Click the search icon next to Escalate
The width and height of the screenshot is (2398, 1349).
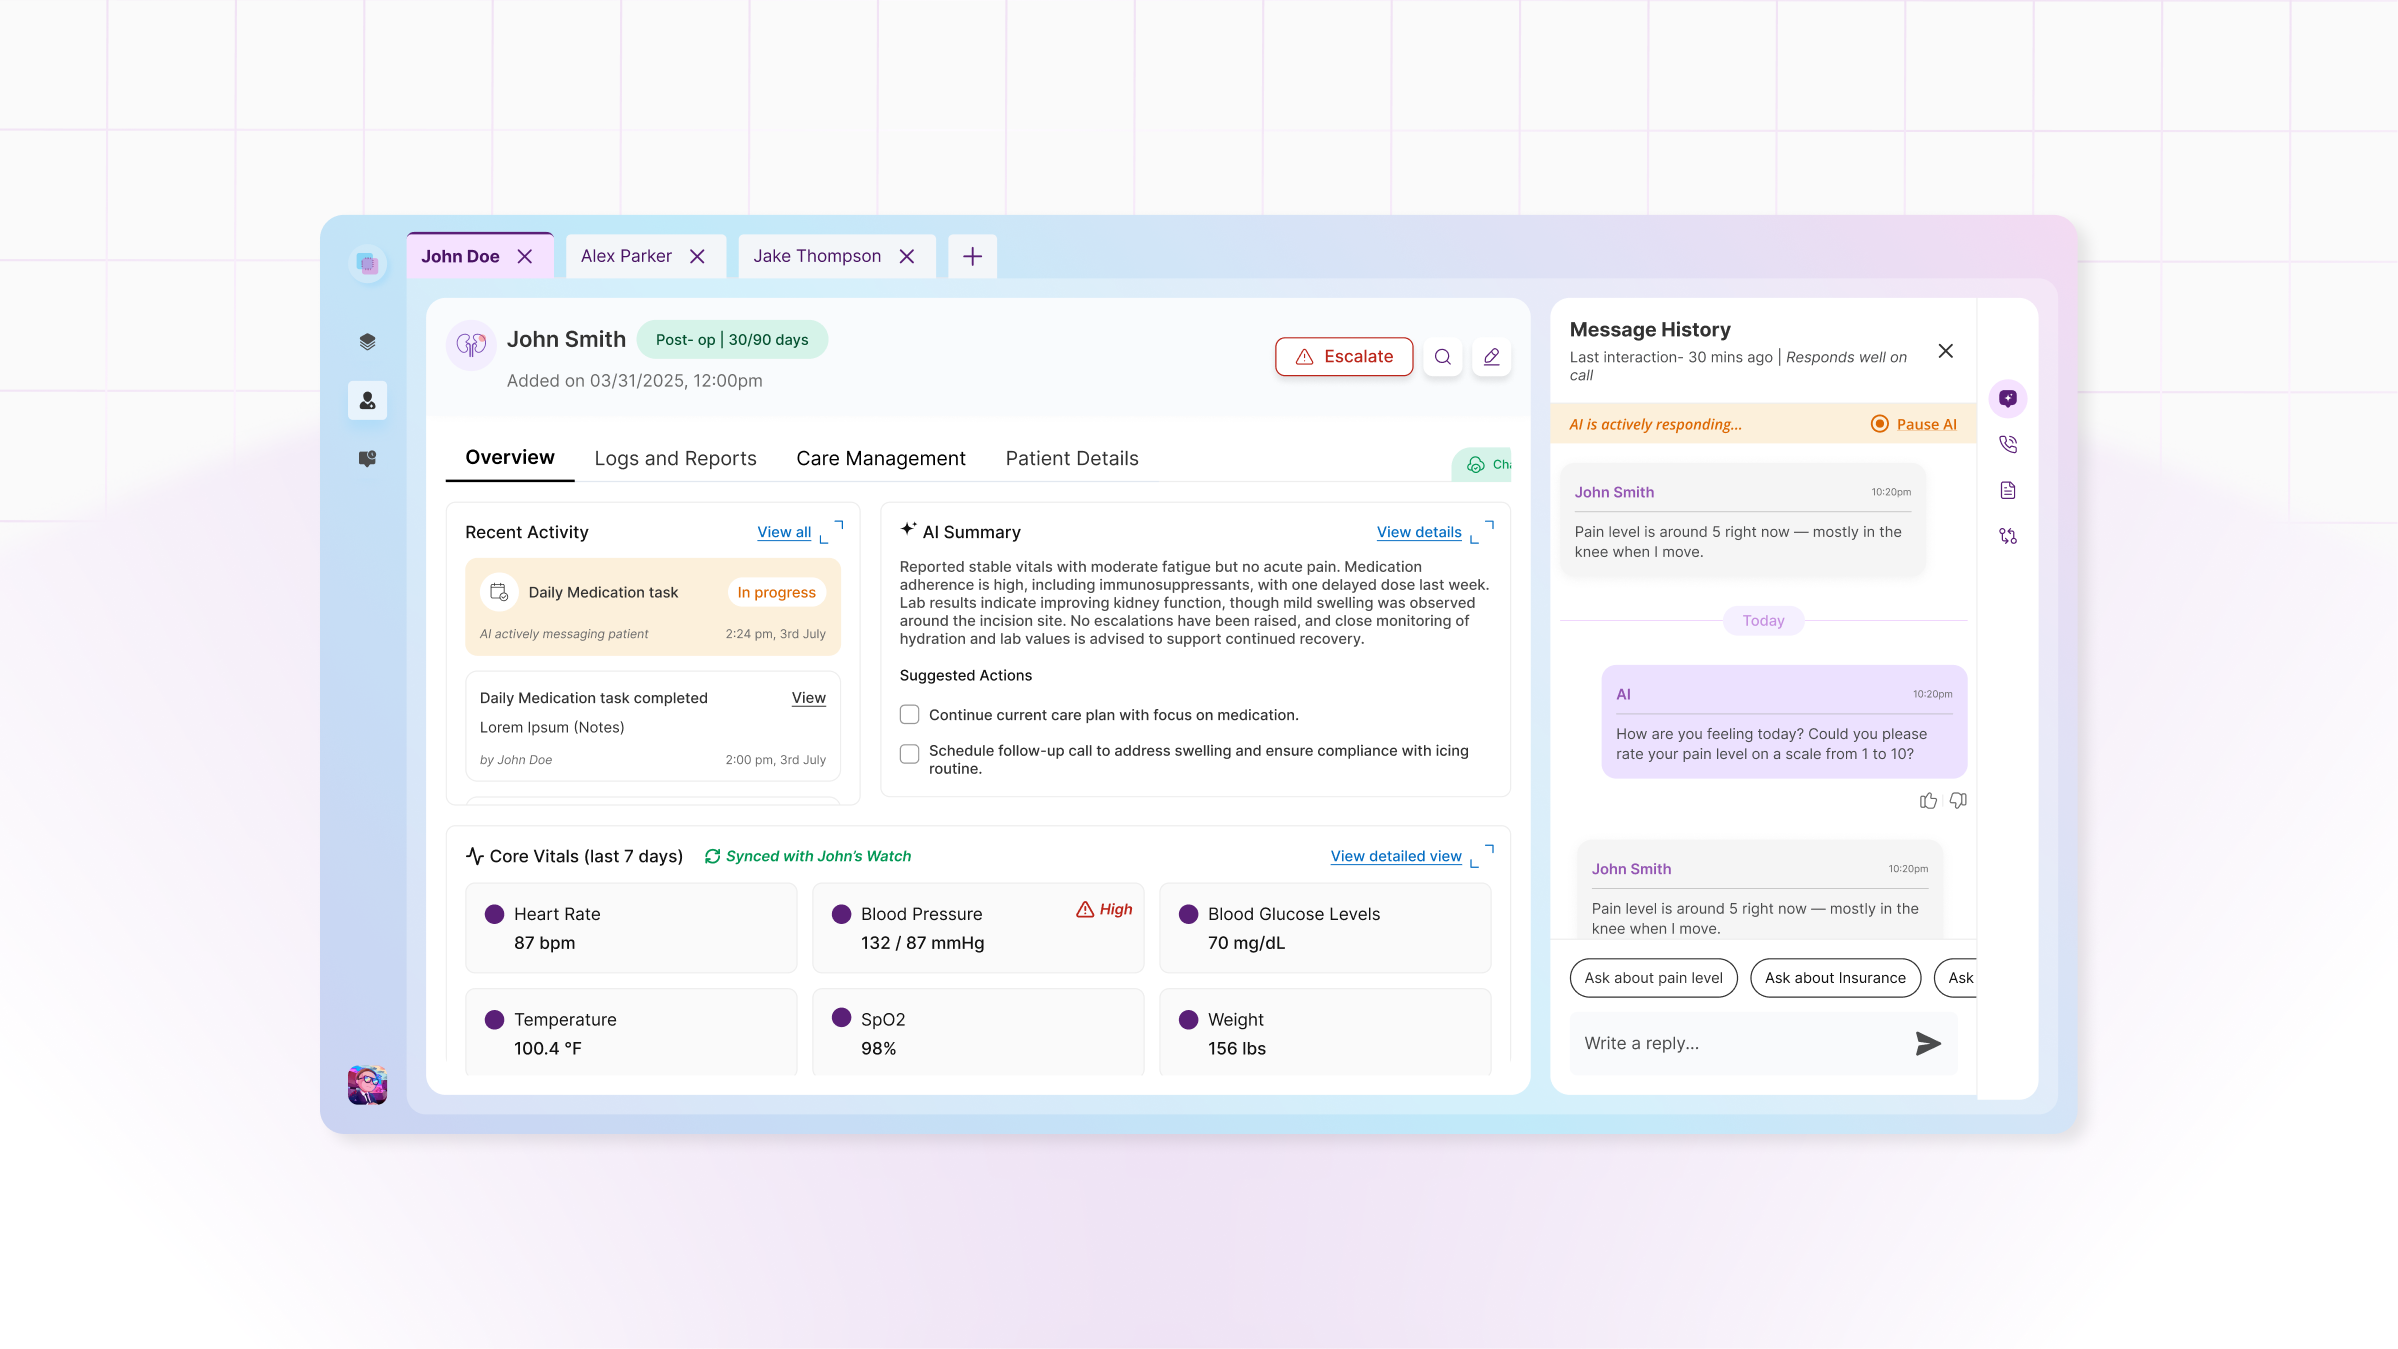point(1442,357)
